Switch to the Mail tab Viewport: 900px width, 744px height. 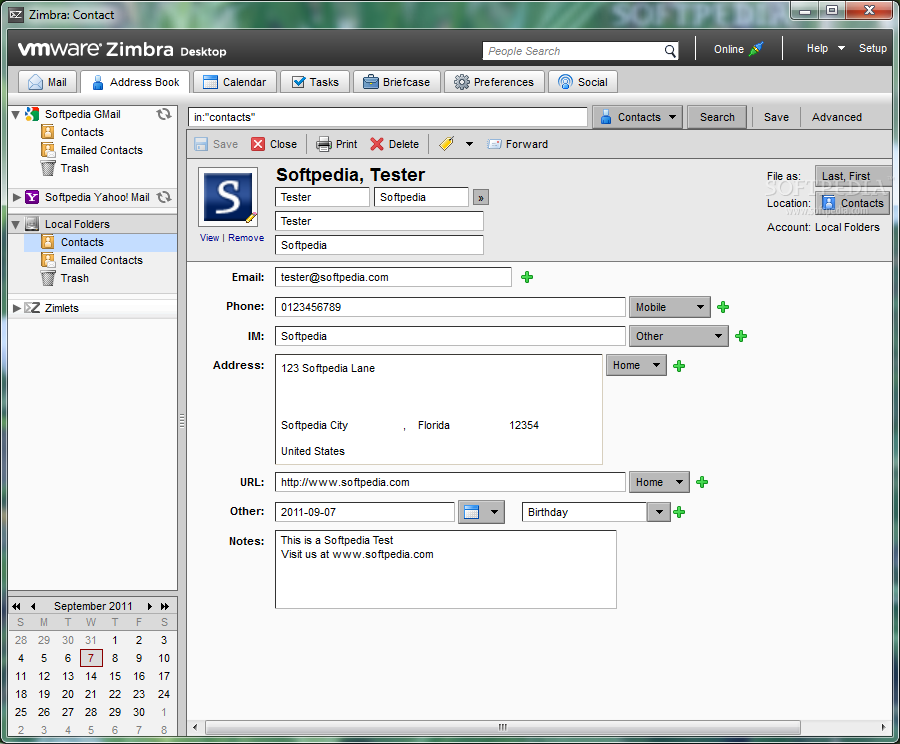47,82
